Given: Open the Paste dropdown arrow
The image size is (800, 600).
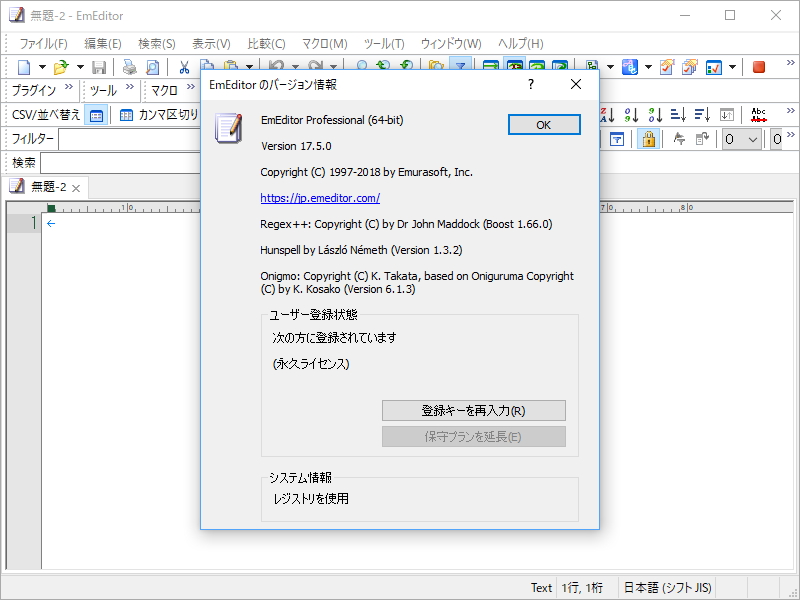Looking at the screenshot, I should pyautogui.click(x=247, y=67).
